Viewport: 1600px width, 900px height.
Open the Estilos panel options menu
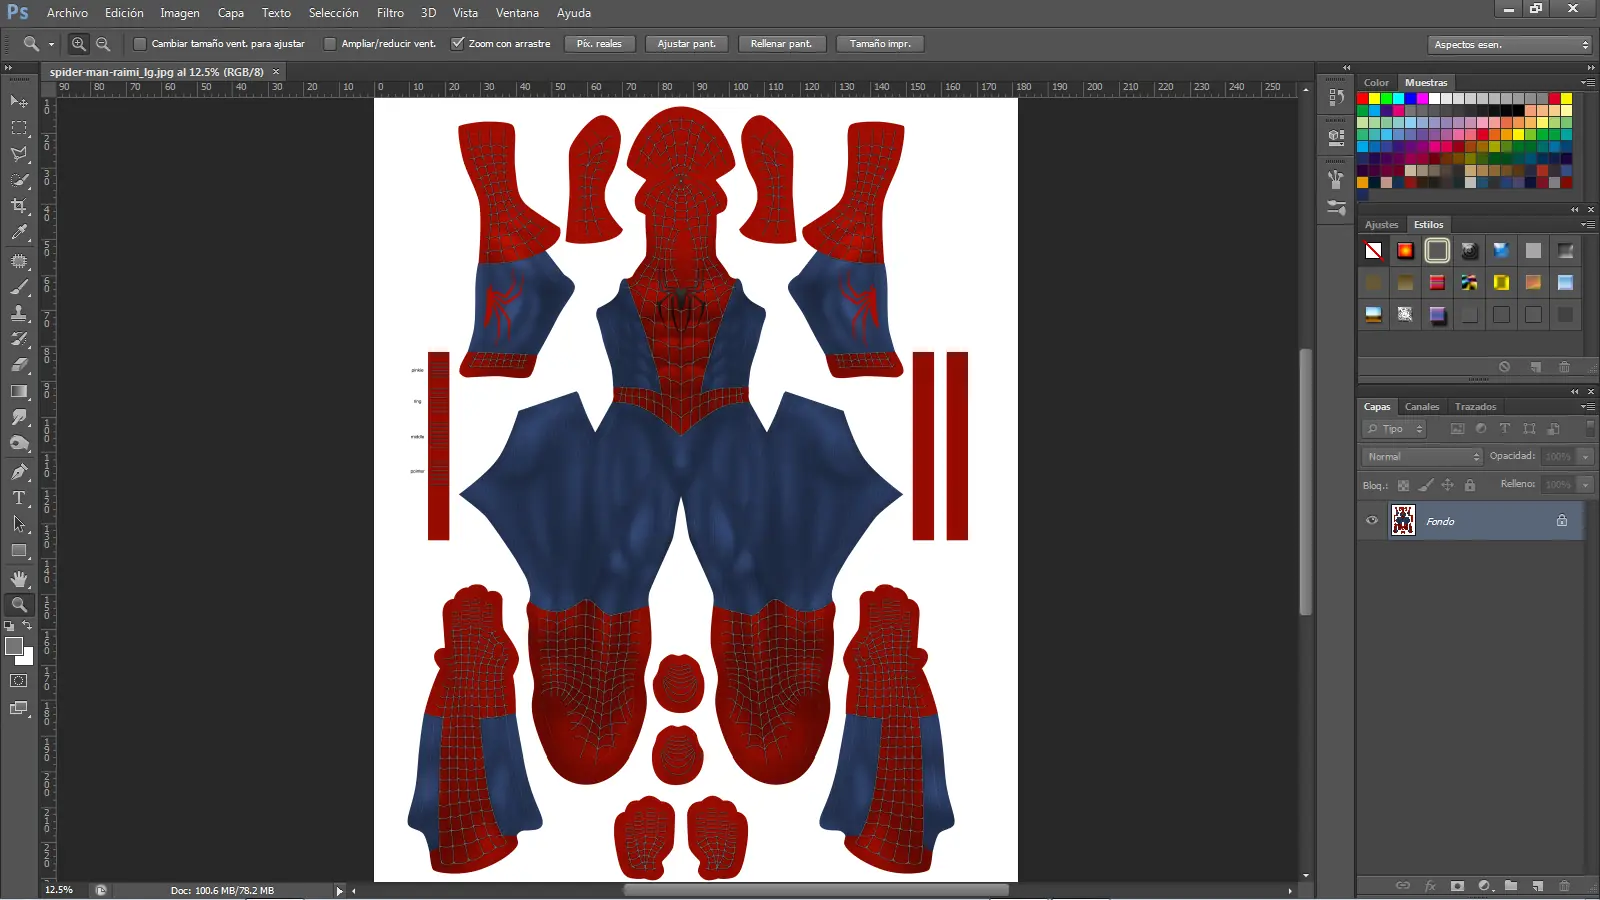tap(1588, 225)
